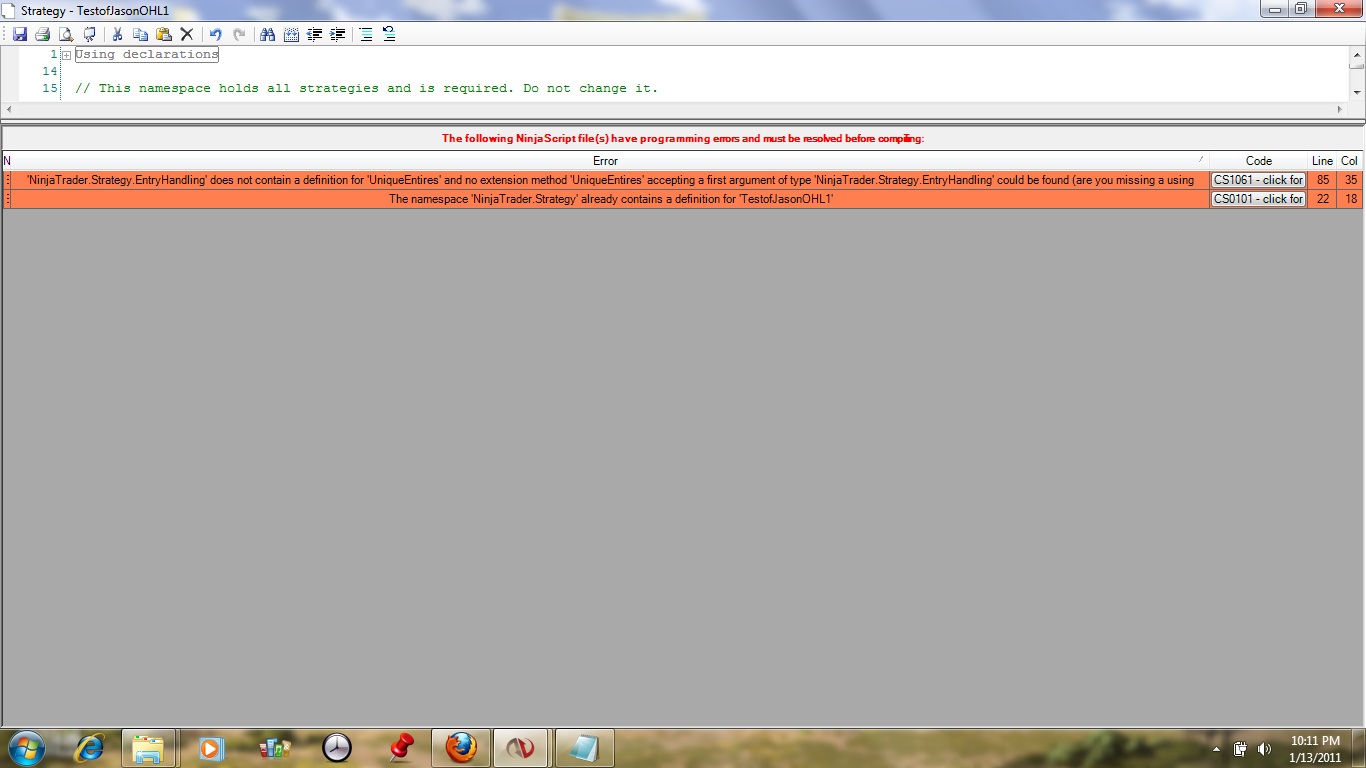The image size is (1366, 768).
Task: Click line number 22 in the error list
Action: coord(1322,199)
